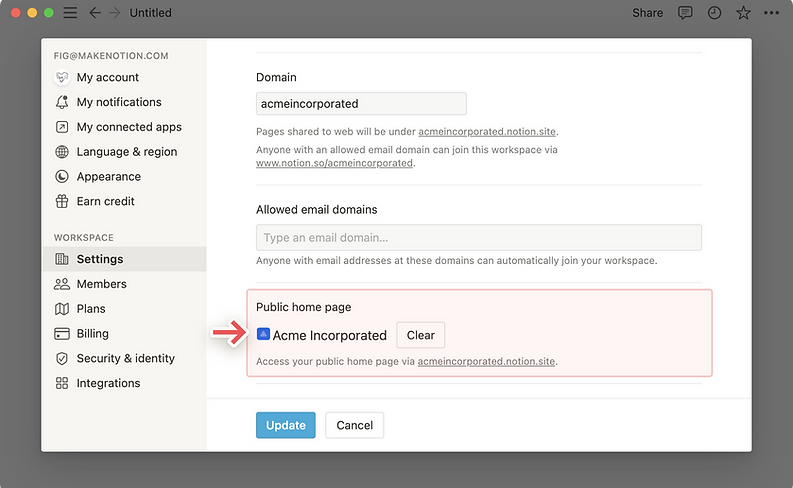The height and width of the screenshot is (488, 793).
Task: Select Language & region settings
Action: tap(126, 152)
